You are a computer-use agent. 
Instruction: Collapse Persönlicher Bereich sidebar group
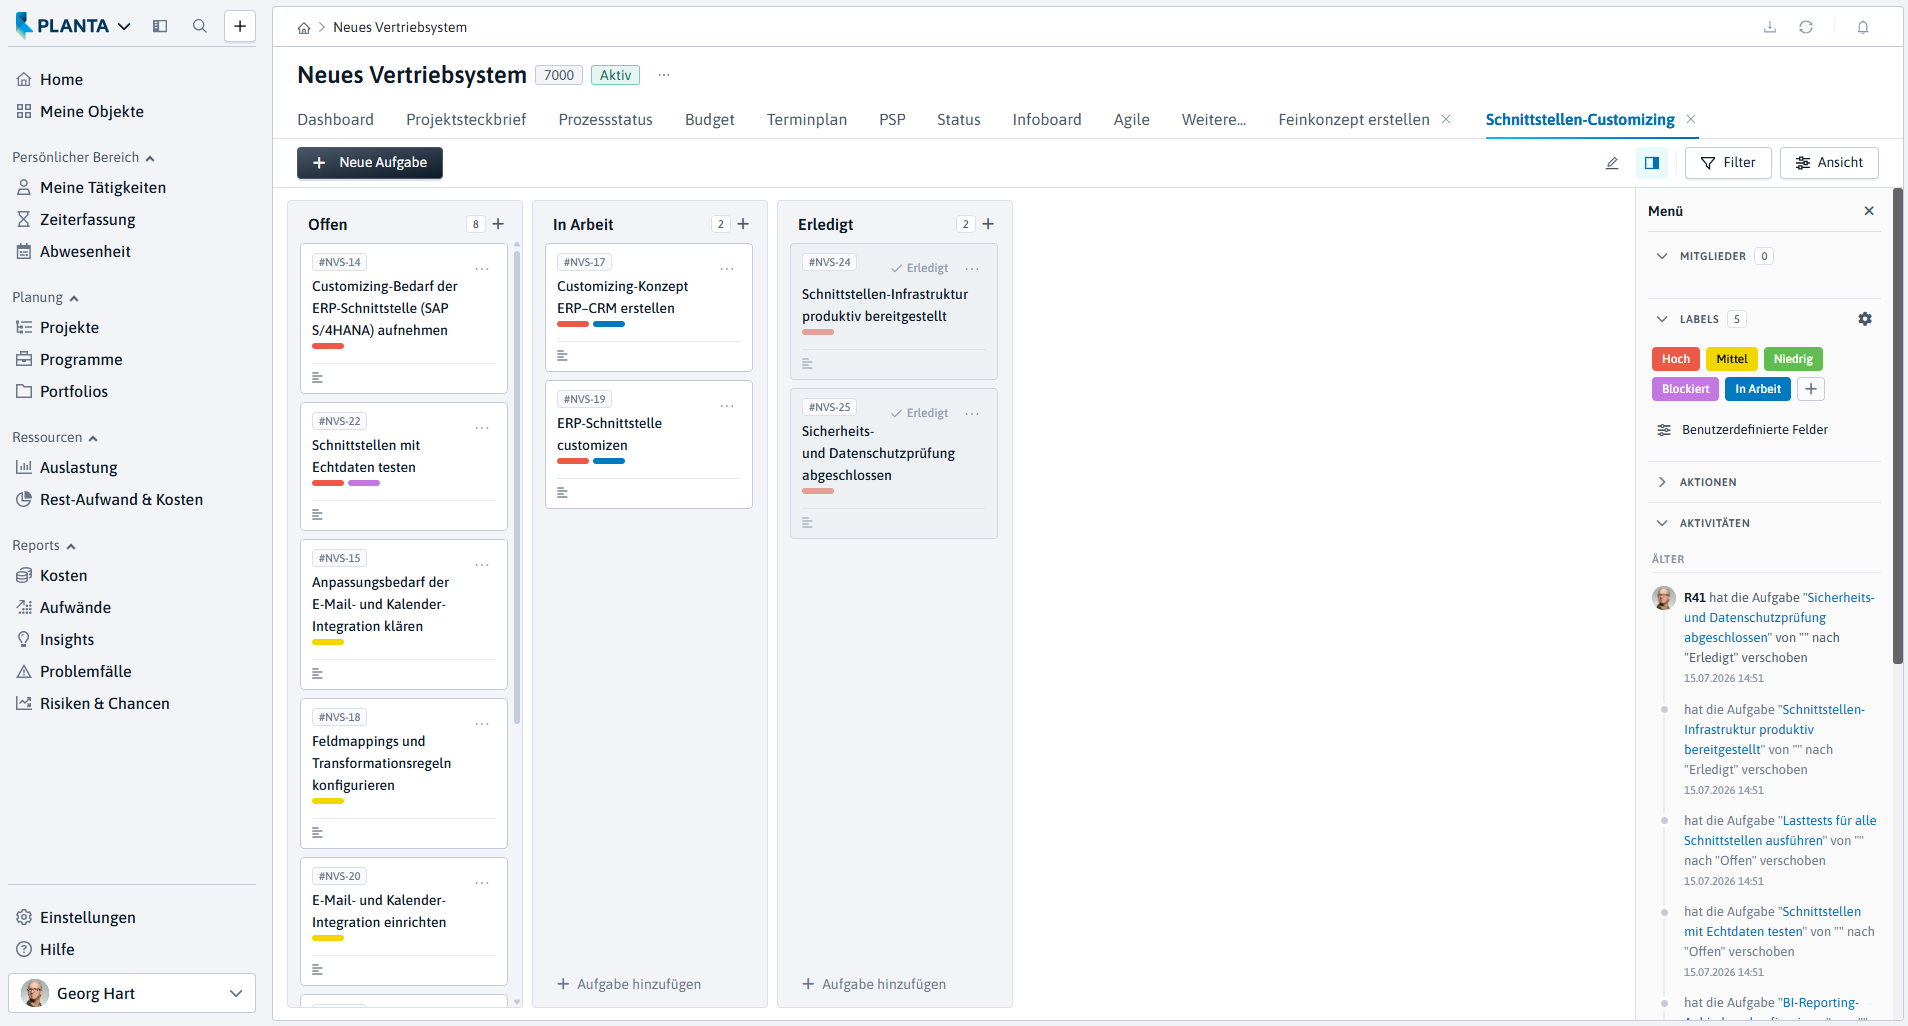83,157
